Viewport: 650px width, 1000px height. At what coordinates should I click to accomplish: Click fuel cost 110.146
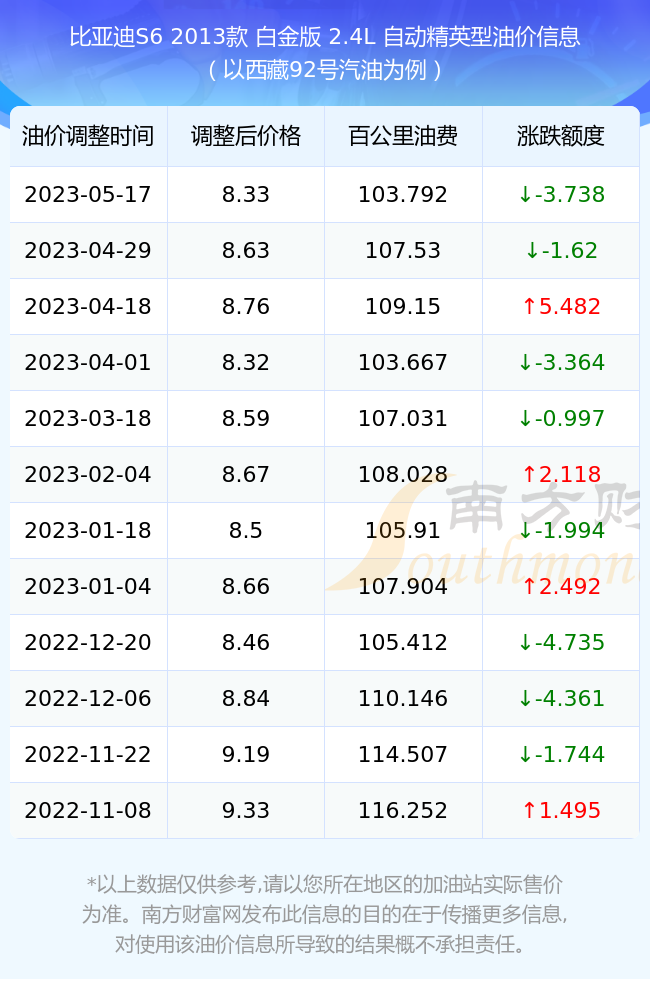[x=403, y=699]
